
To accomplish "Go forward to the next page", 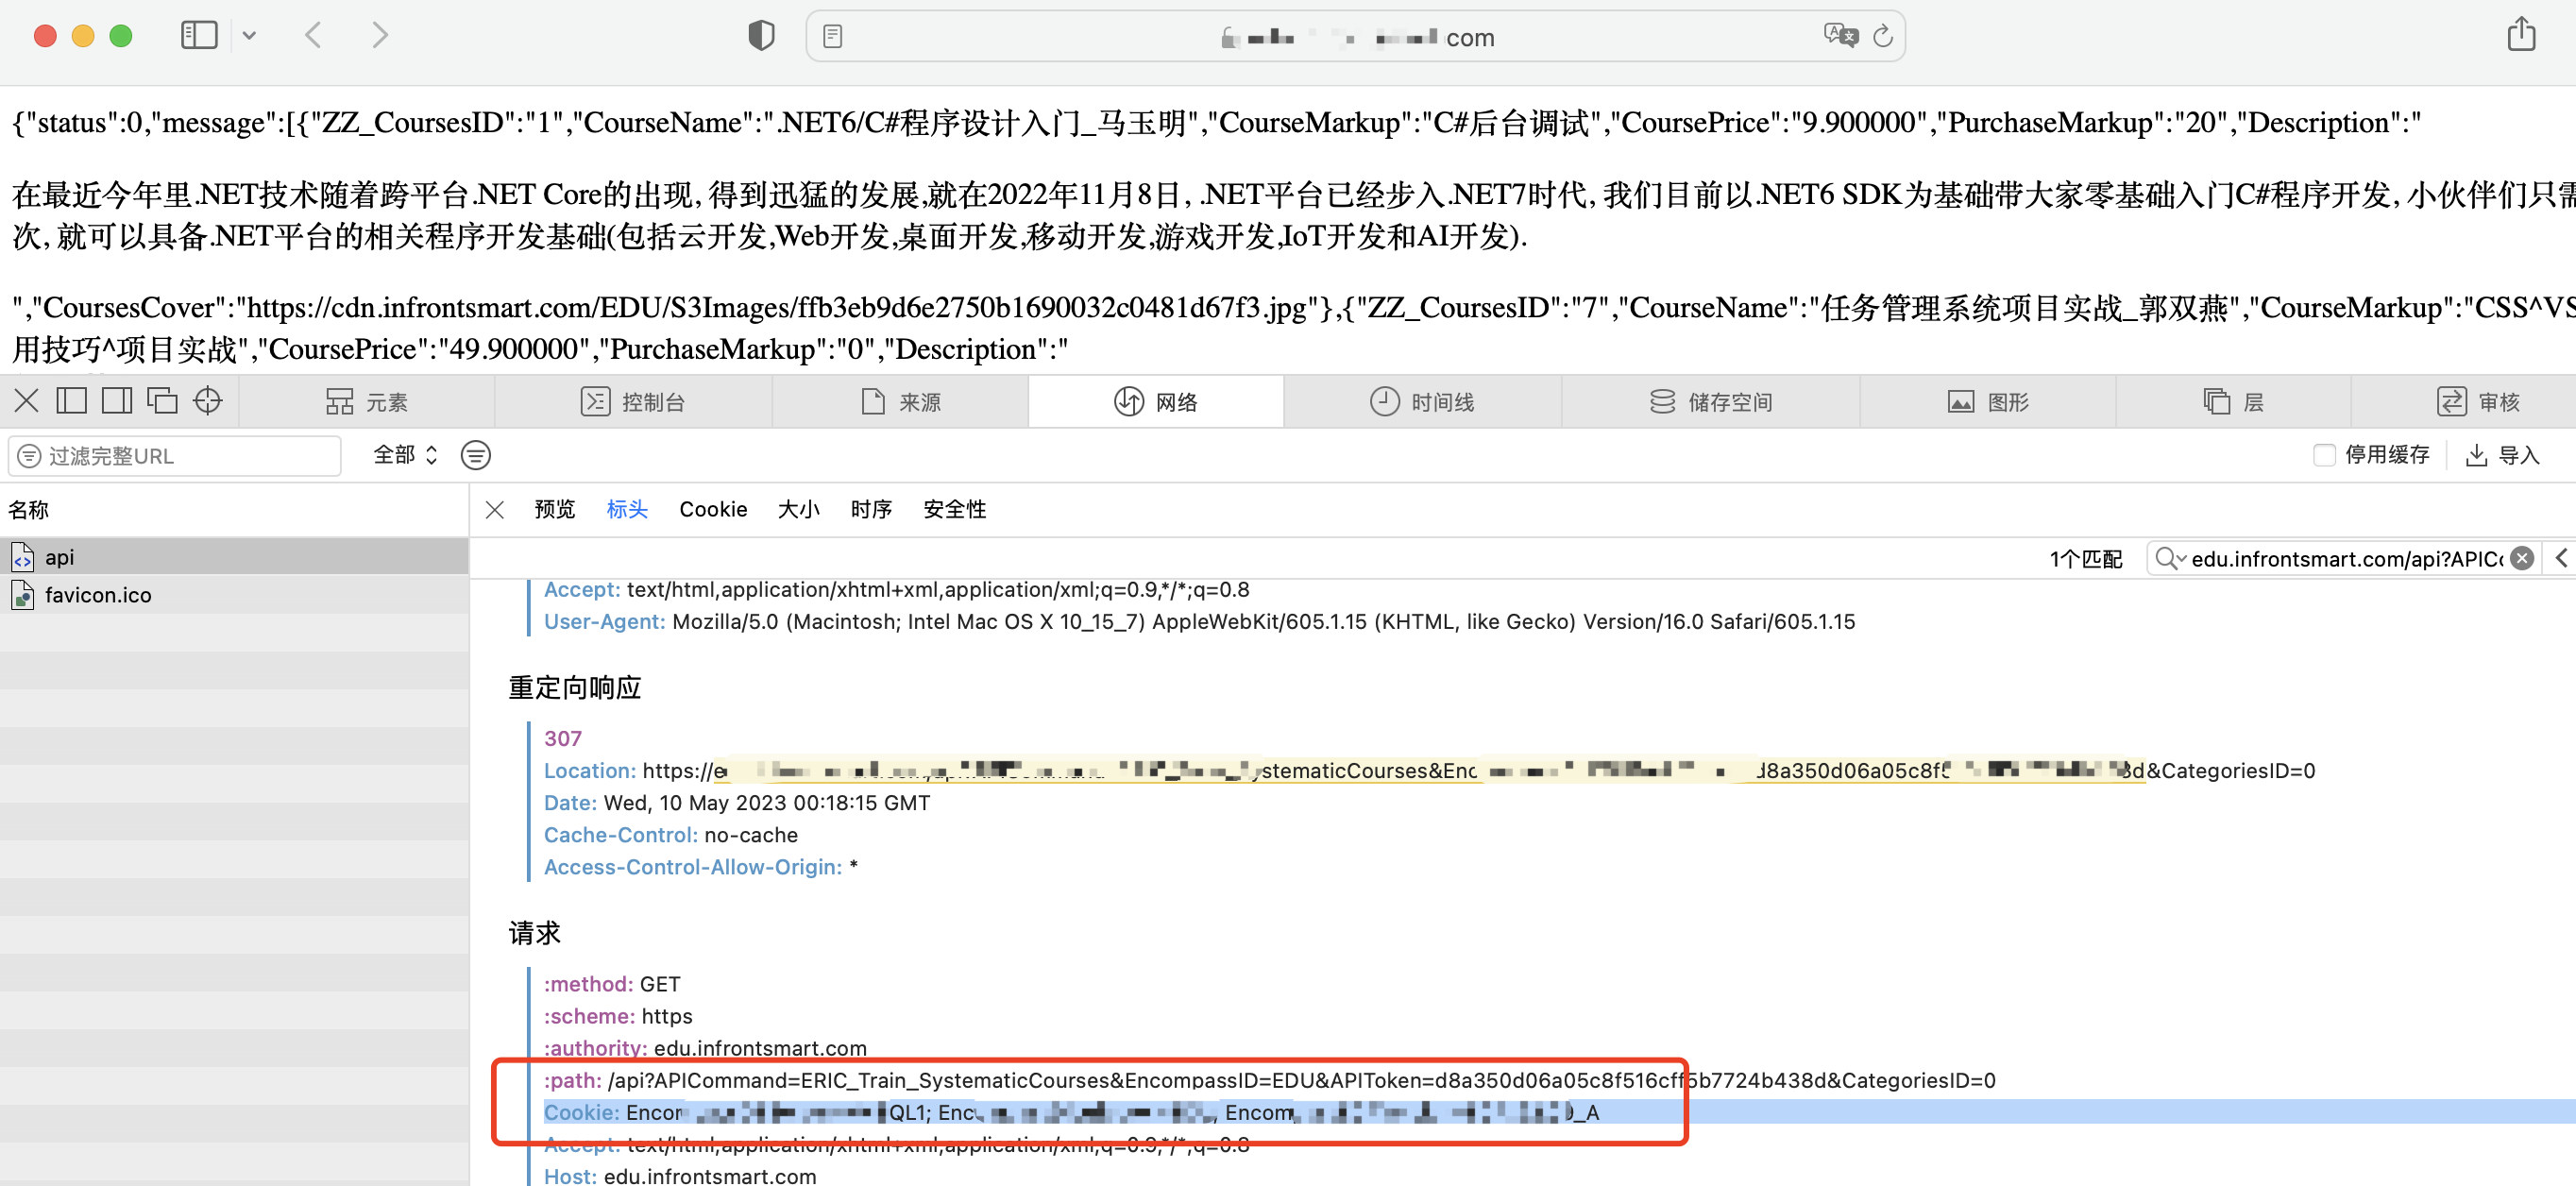I will click(379, 36).
